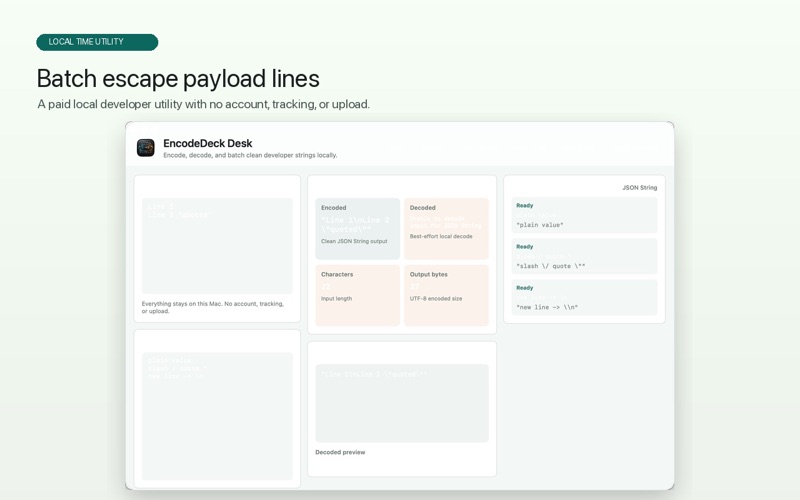This screenshot has height=500, width=800.
Task: Click the JSON String mode label
Action: pos(639,188)
